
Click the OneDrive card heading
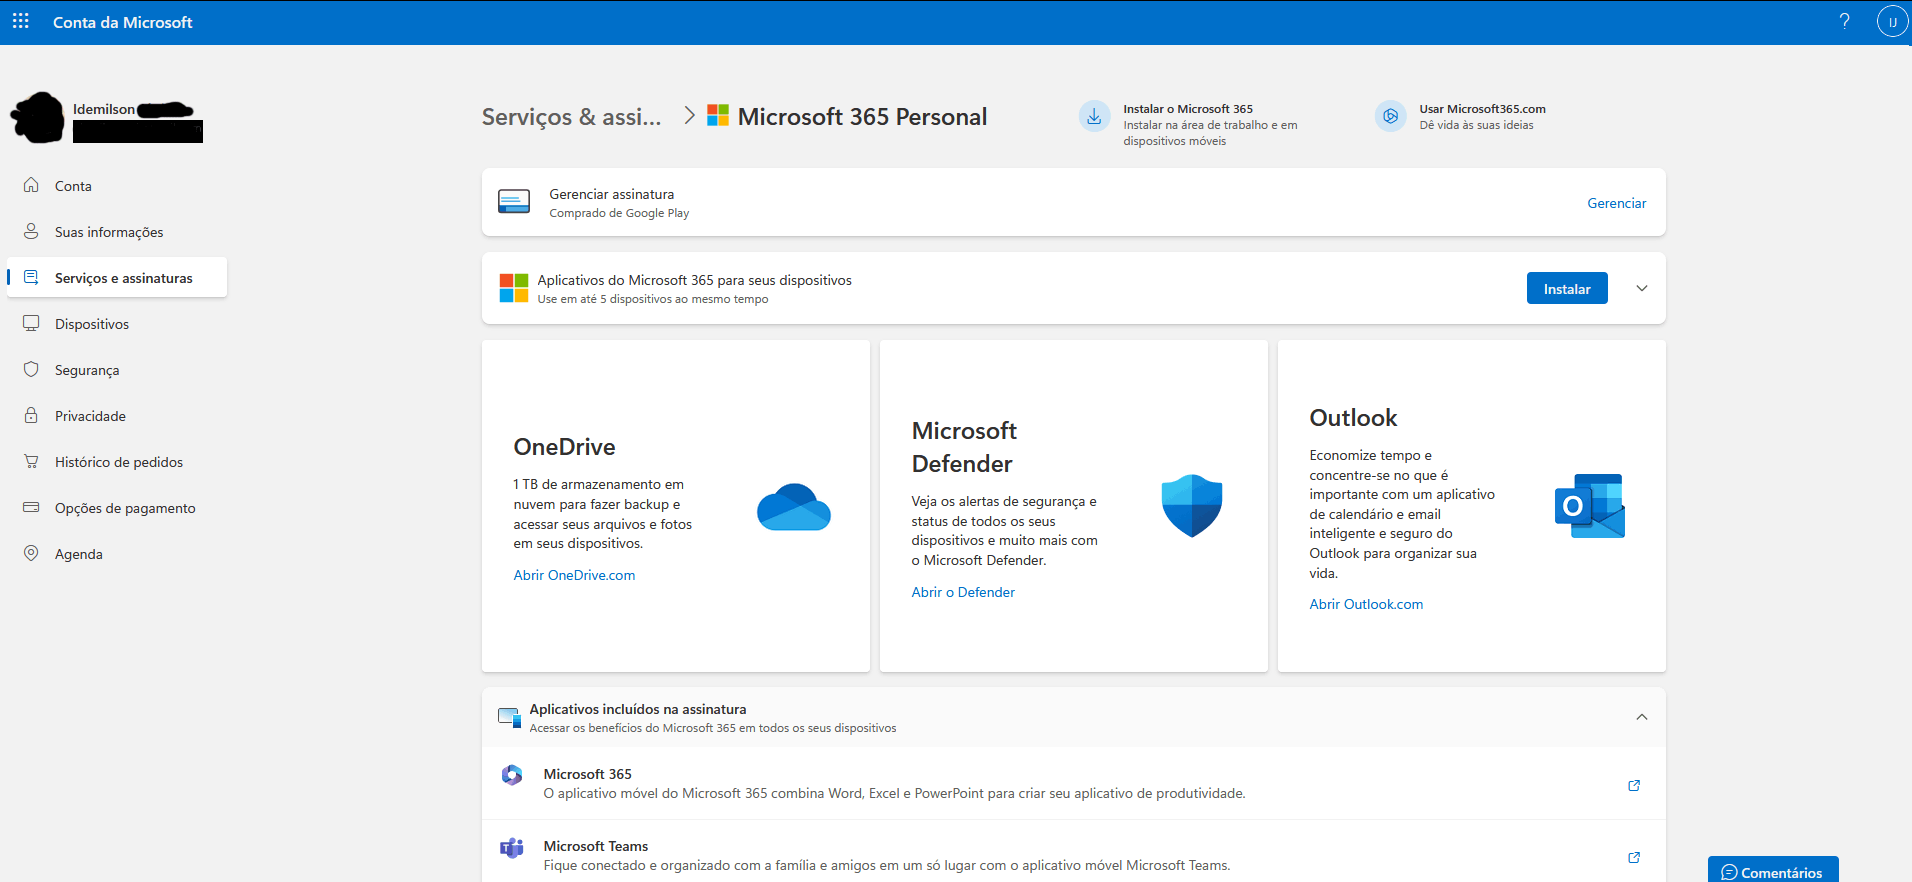tap(564, 447)
